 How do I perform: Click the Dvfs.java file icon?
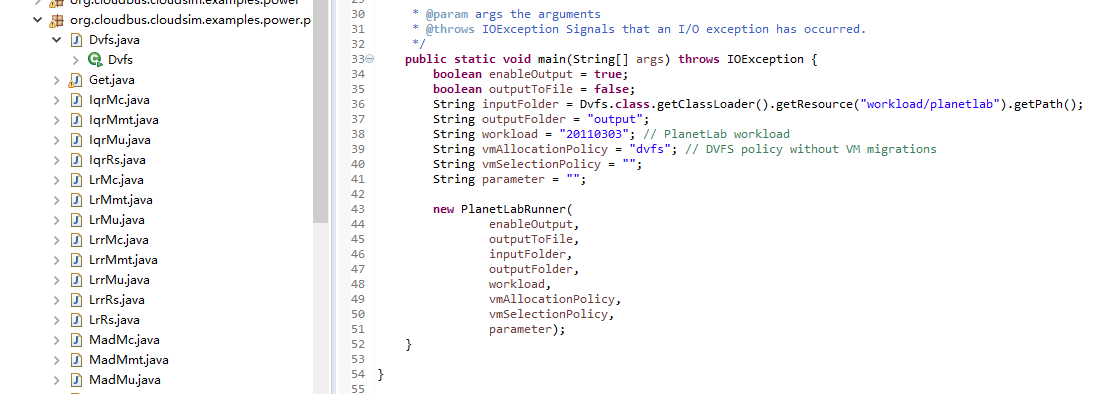click(x=77, y=40)
